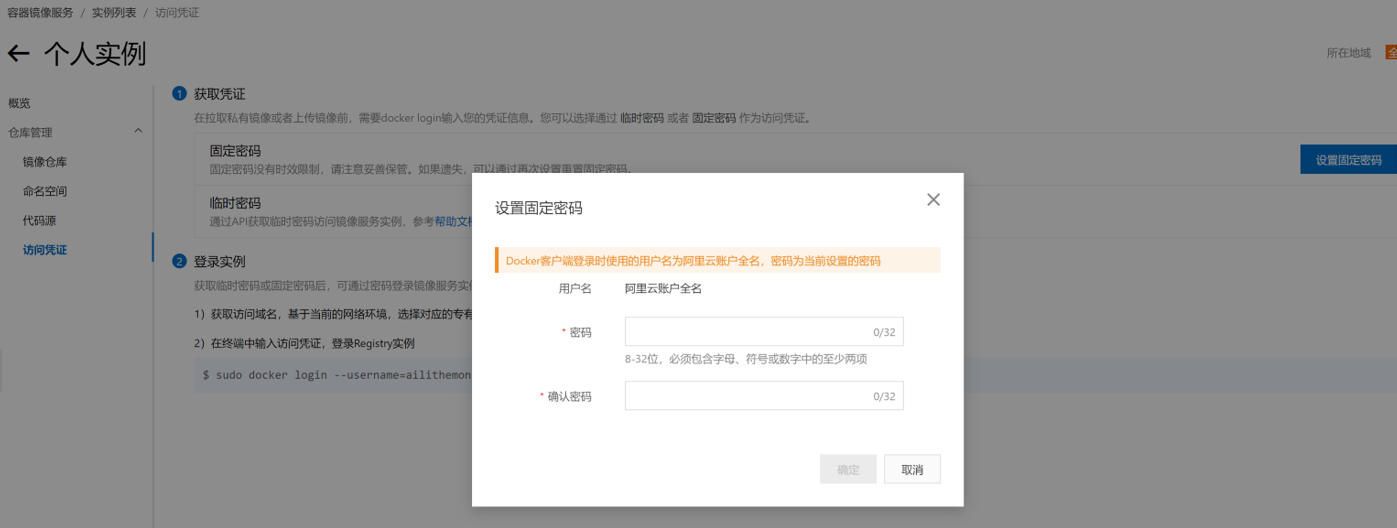Viewport: 1397px width, 528px height.
Task: Click the step 2 circle next to 登录实例
Action: [180, 262]
